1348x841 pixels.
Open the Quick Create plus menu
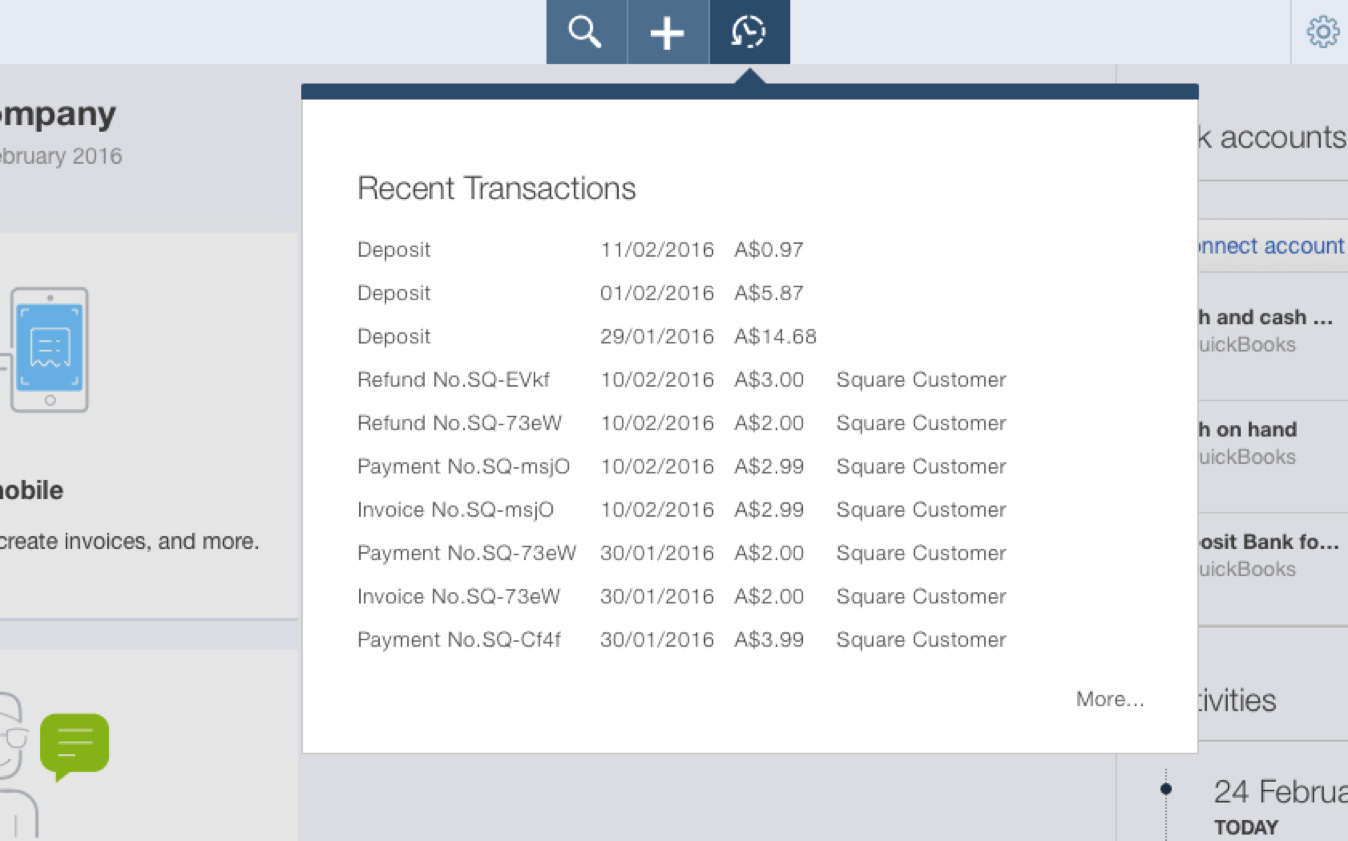click(x=667, y=31)
